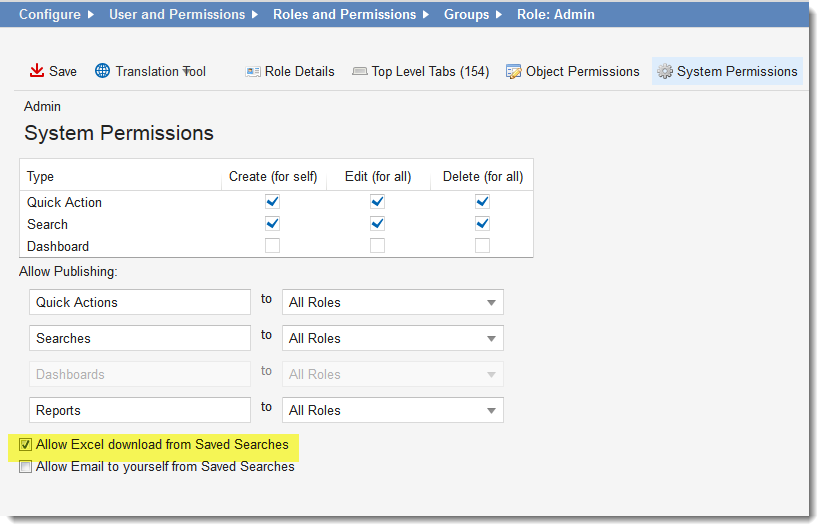824x531 pixels.
Task: Open Quick Actions All Roles dropdown
Action: click(x=393, y=302)
